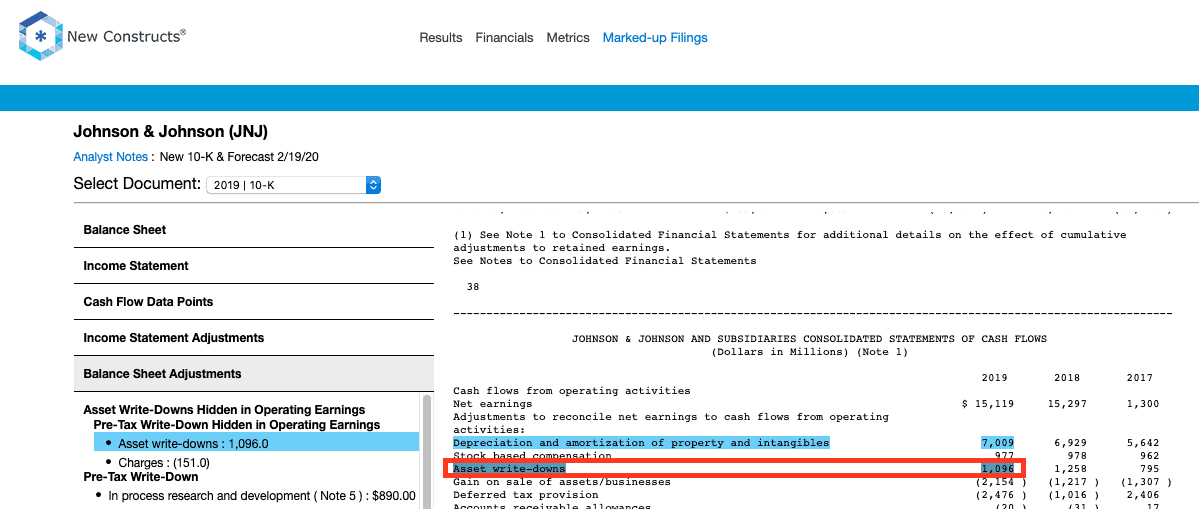The image size is (1199, 509).
Task: Select Asset write-downs : 1,096.0 item
Action: click(256, 443)
